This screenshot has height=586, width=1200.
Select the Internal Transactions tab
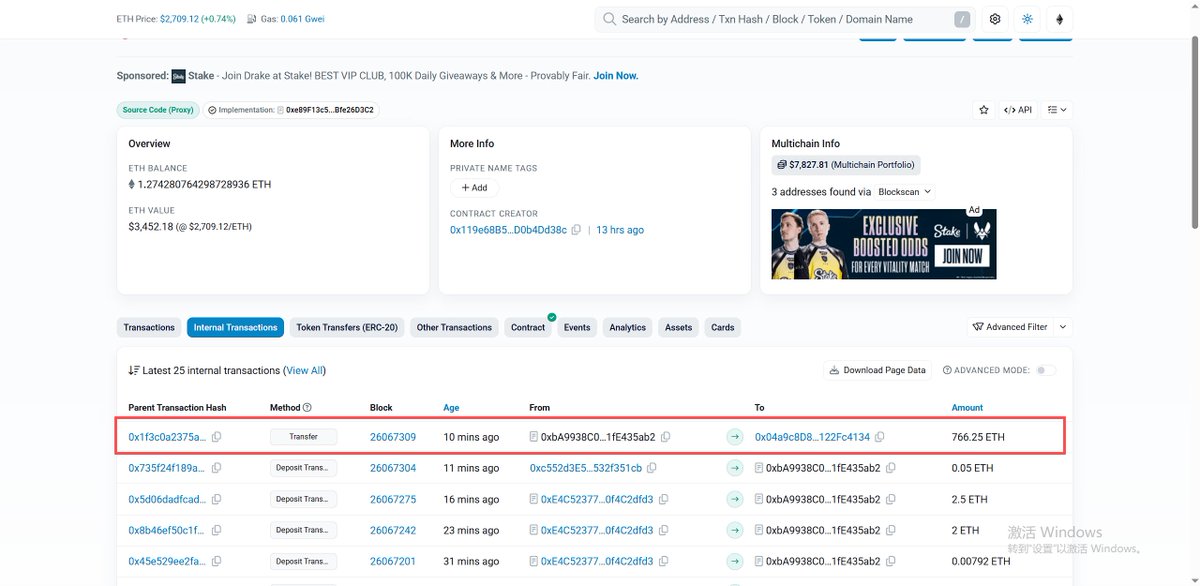(x=235, y=327)
